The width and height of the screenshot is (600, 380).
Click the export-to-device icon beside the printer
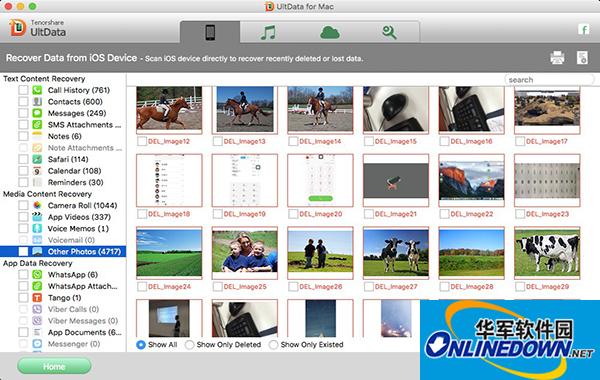click(582, 58)
